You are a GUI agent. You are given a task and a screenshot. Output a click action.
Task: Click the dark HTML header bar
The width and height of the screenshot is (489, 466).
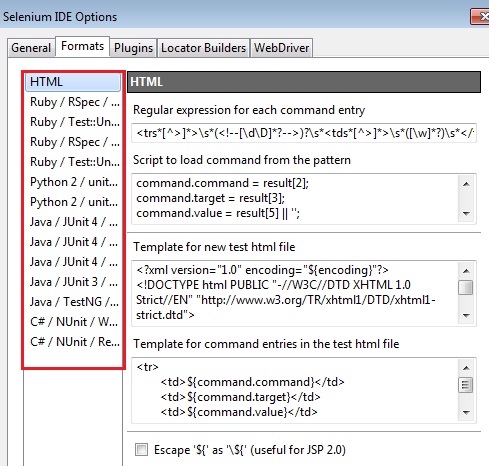304,82
